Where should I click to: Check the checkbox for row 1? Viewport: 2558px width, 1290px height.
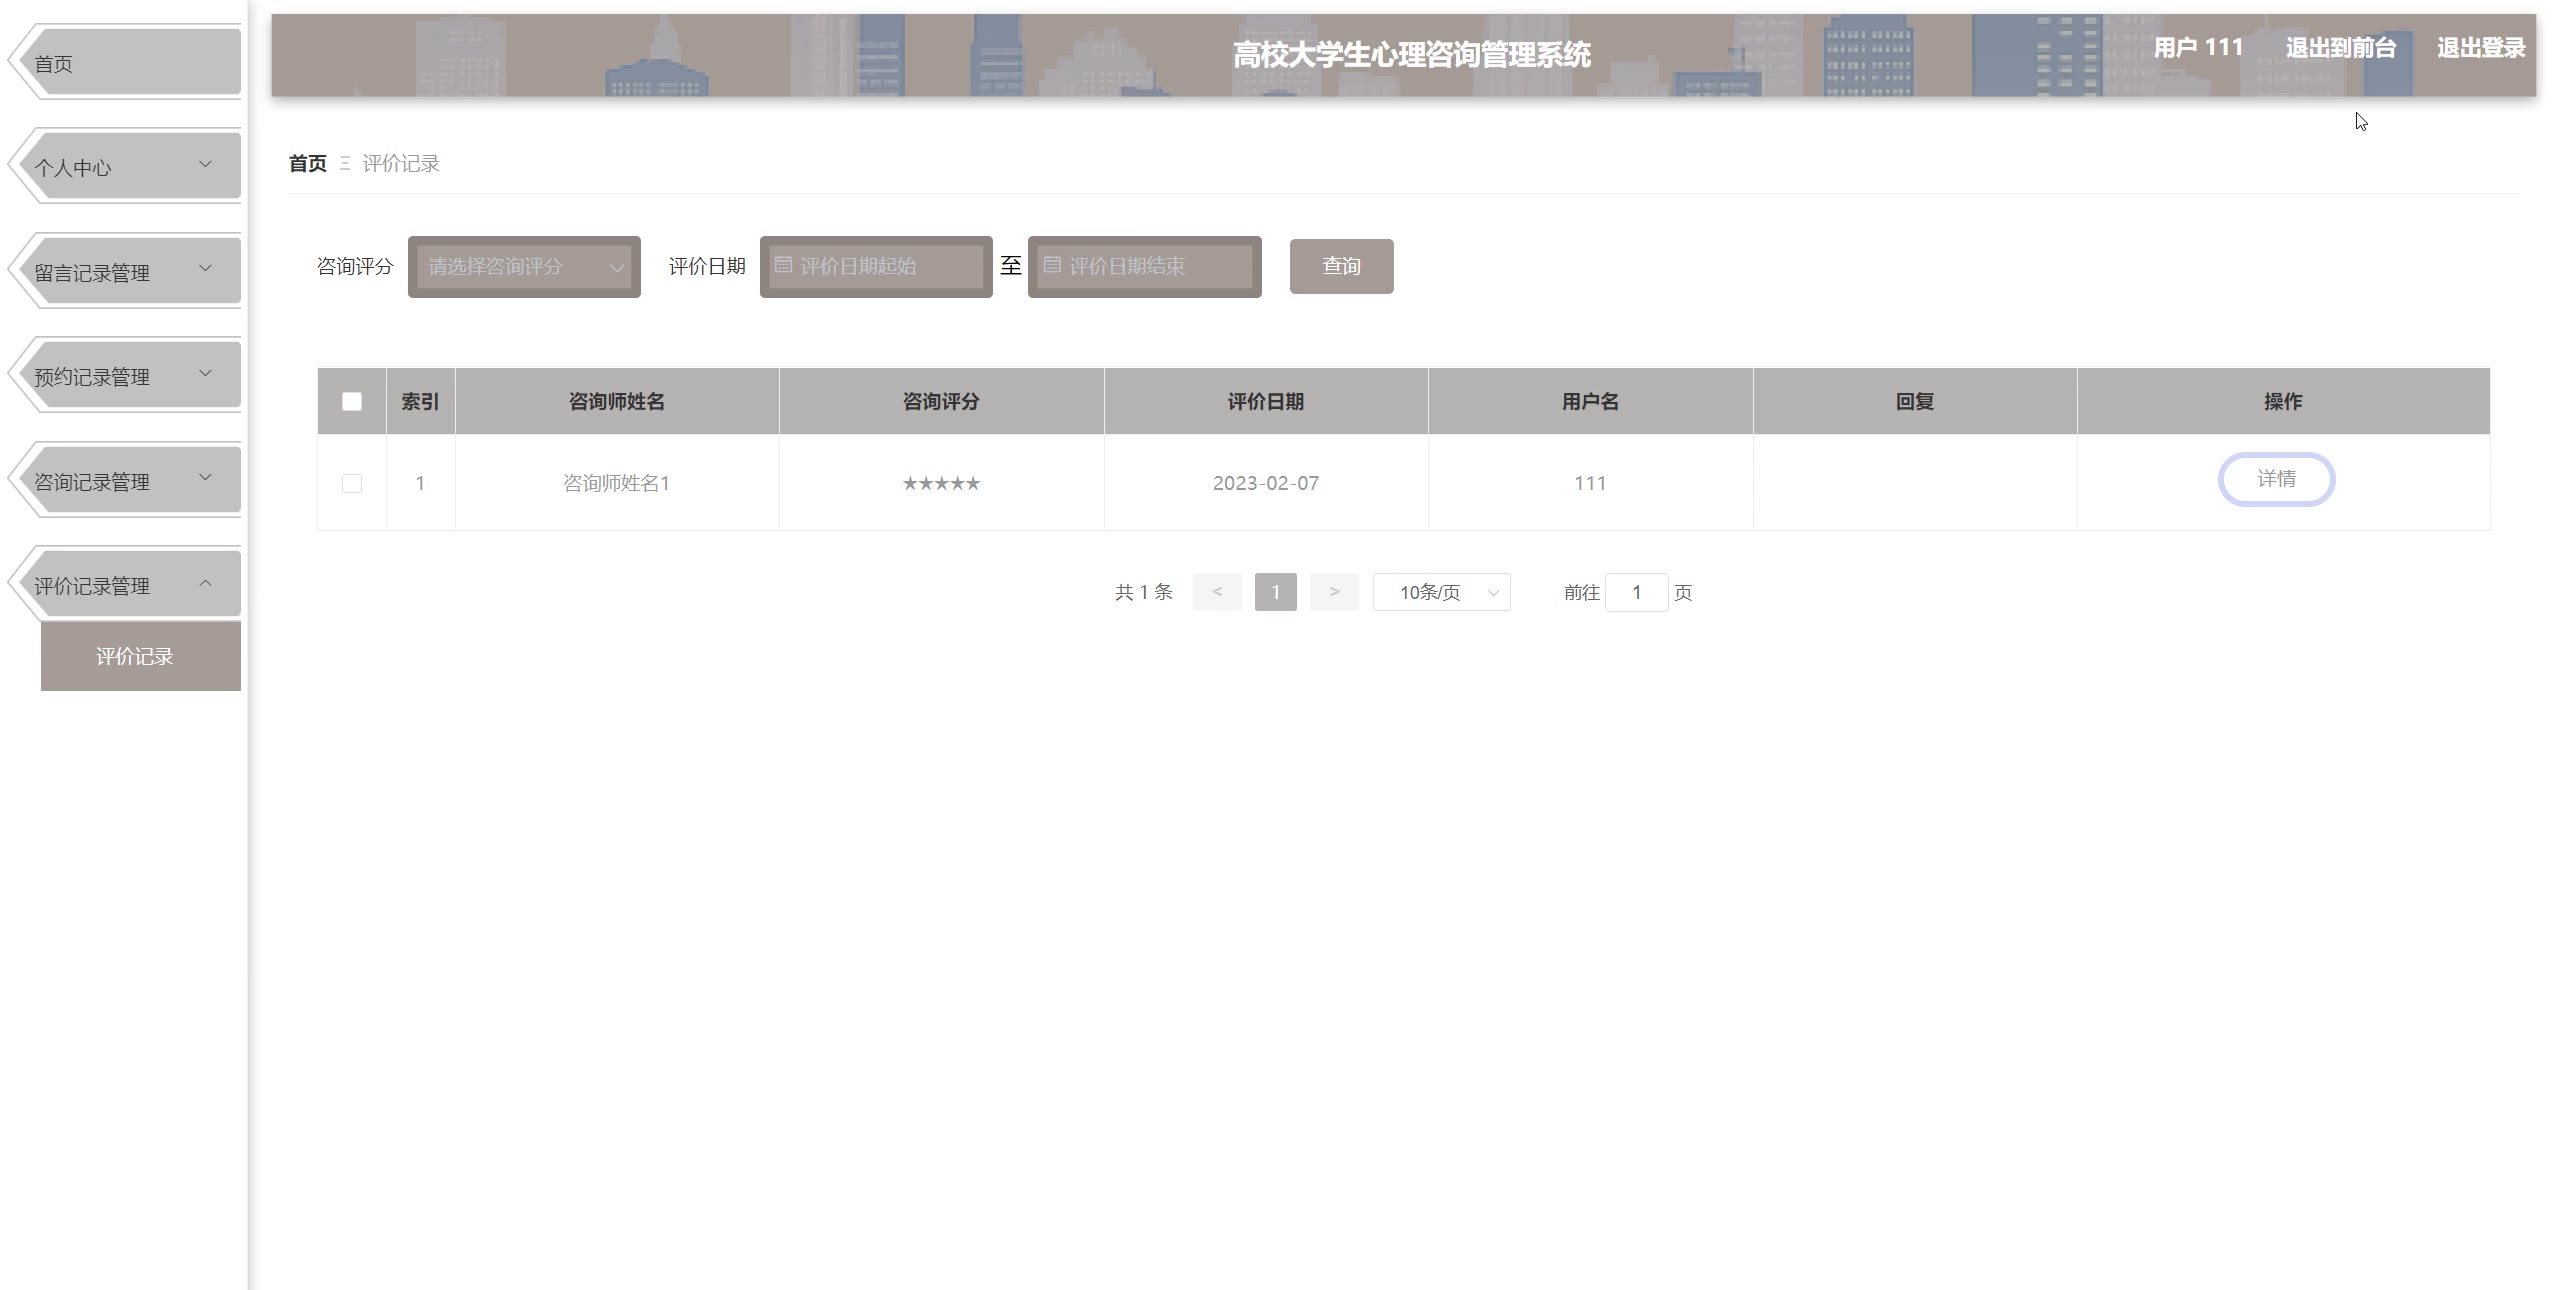click(x=351, y=483)
